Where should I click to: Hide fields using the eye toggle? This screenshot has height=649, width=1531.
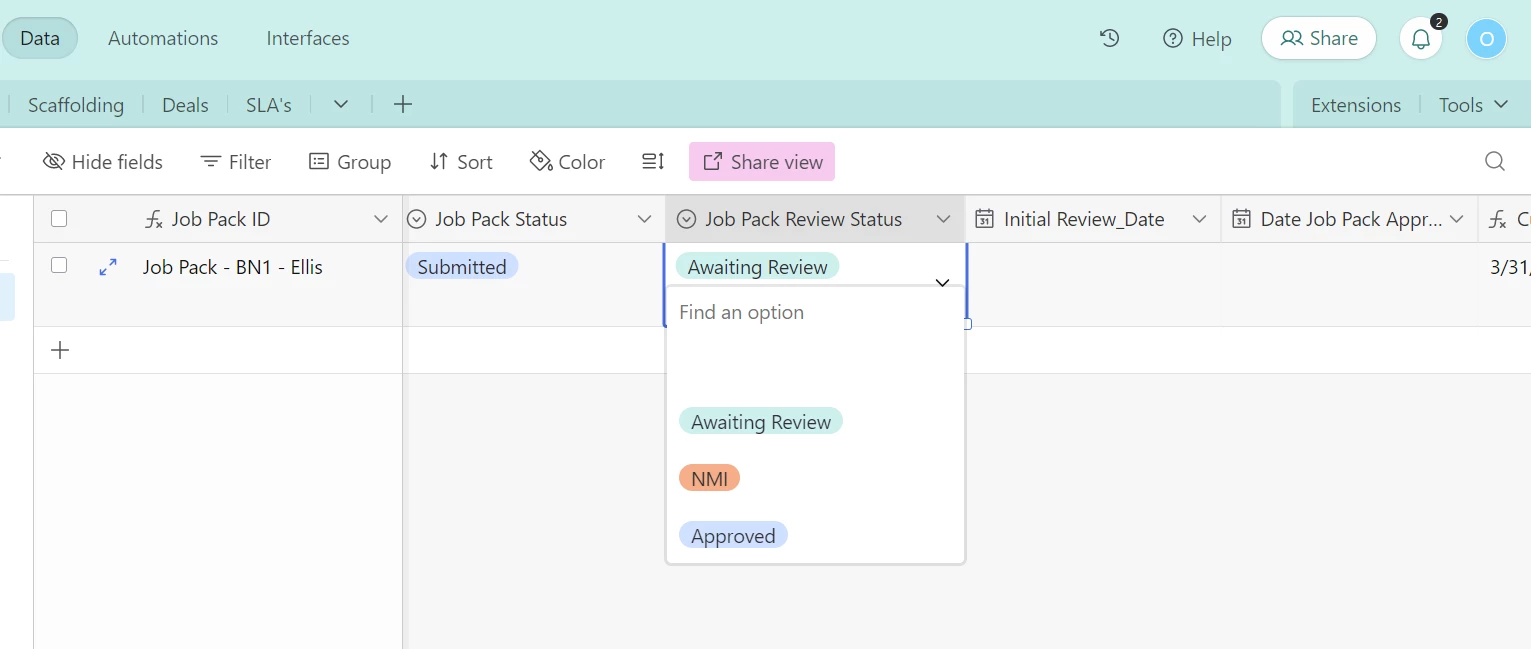tap(103, 162)
